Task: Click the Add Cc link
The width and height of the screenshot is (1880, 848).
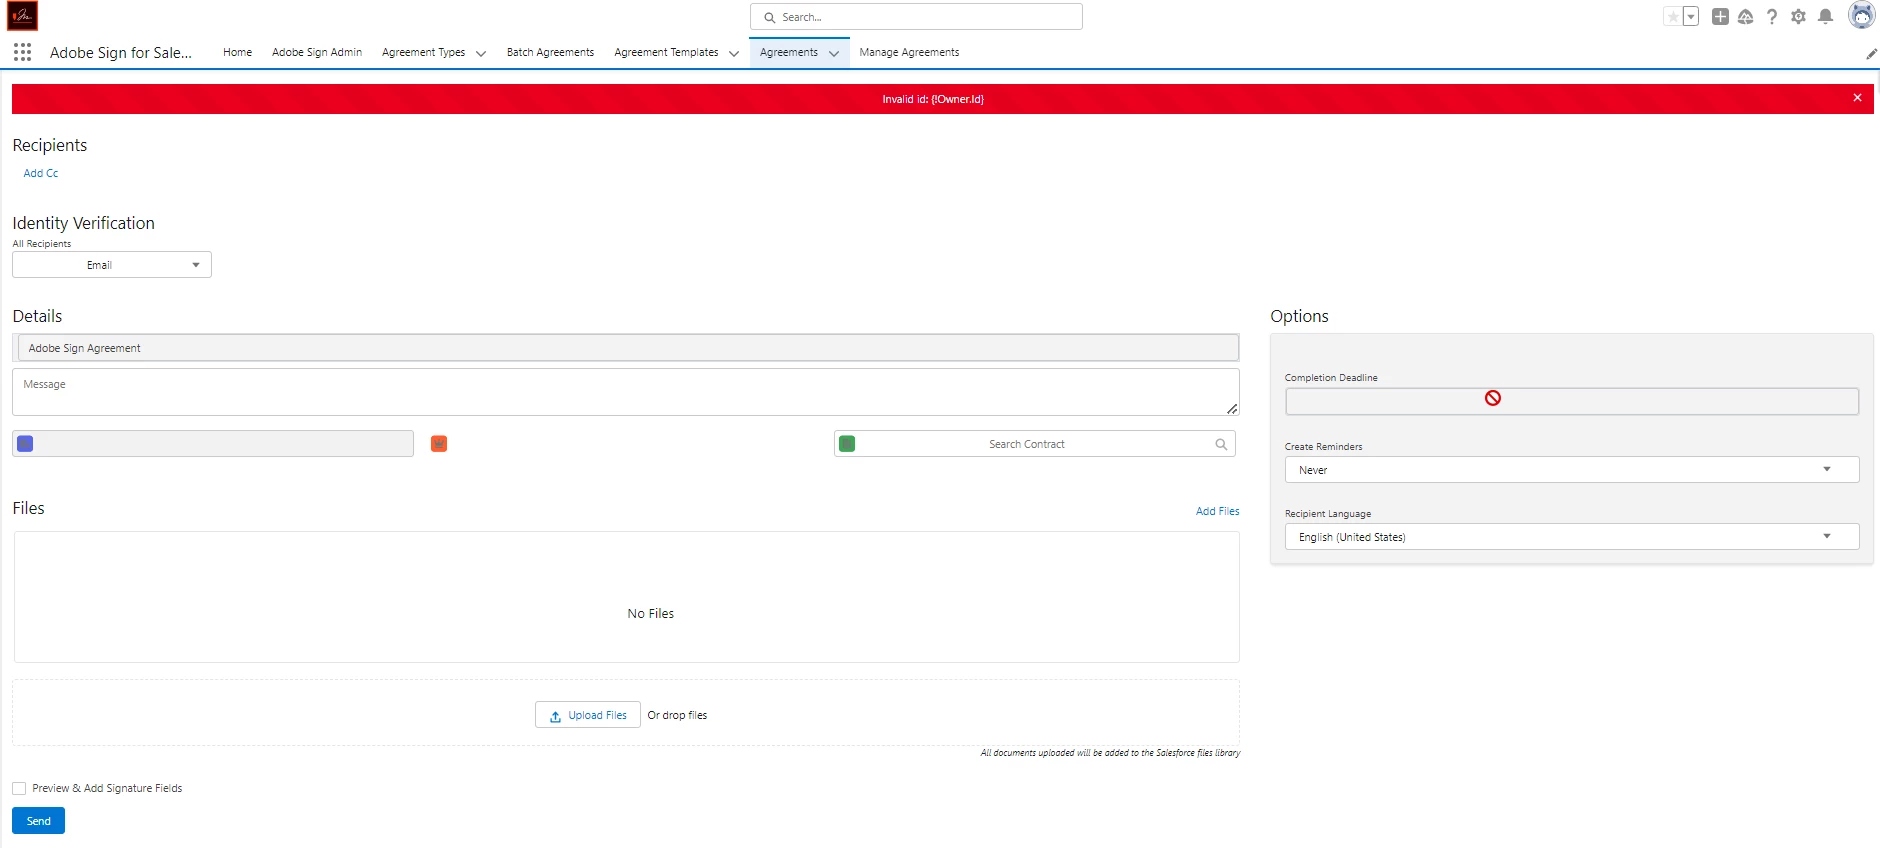Action: 41,173
